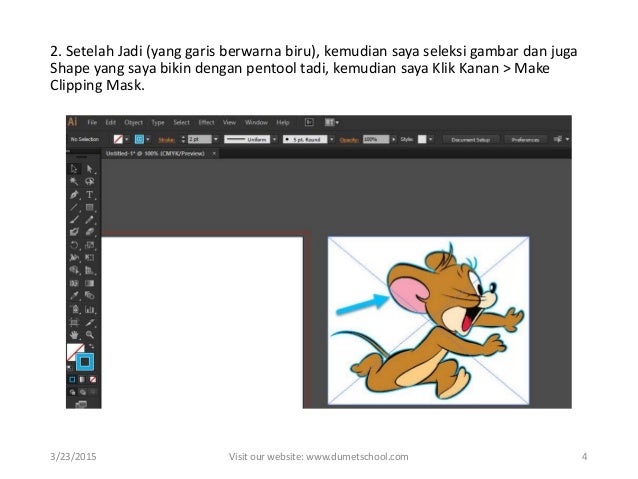Open the 5 pt. Round brush dropdown
The width and height of the screenshot is (638, 479).
tap(332, 139)
